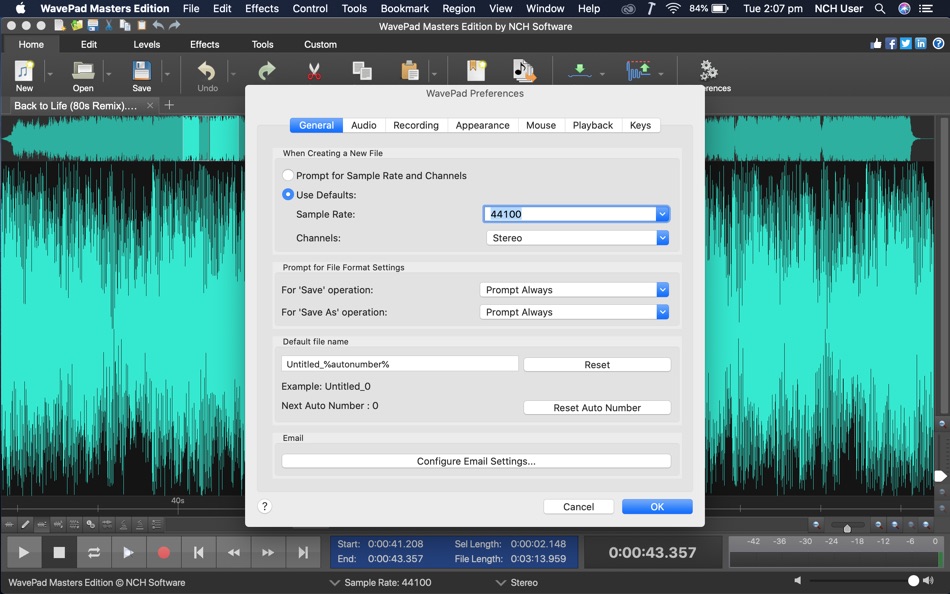
Task: Switch to the Playback preferences tab
Action: 593,125
